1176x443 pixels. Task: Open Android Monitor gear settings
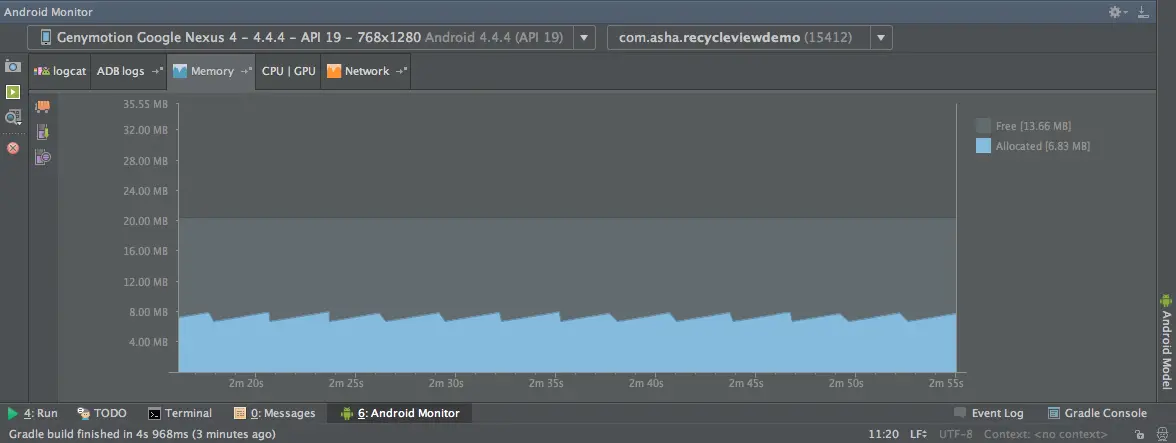click(1118, 12)
